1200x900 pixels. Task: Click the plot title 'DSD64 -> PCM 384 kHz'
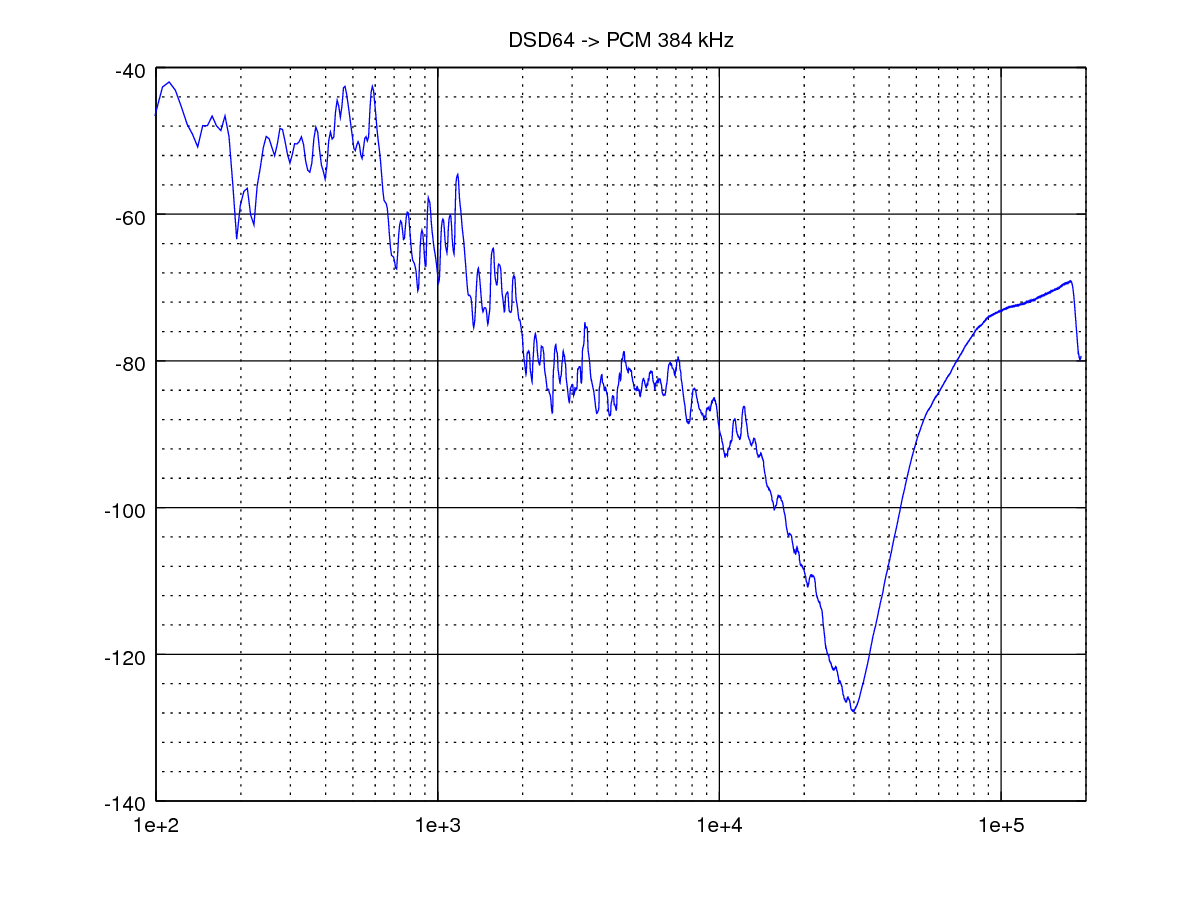pyautogui.click(x=621, y=41)
